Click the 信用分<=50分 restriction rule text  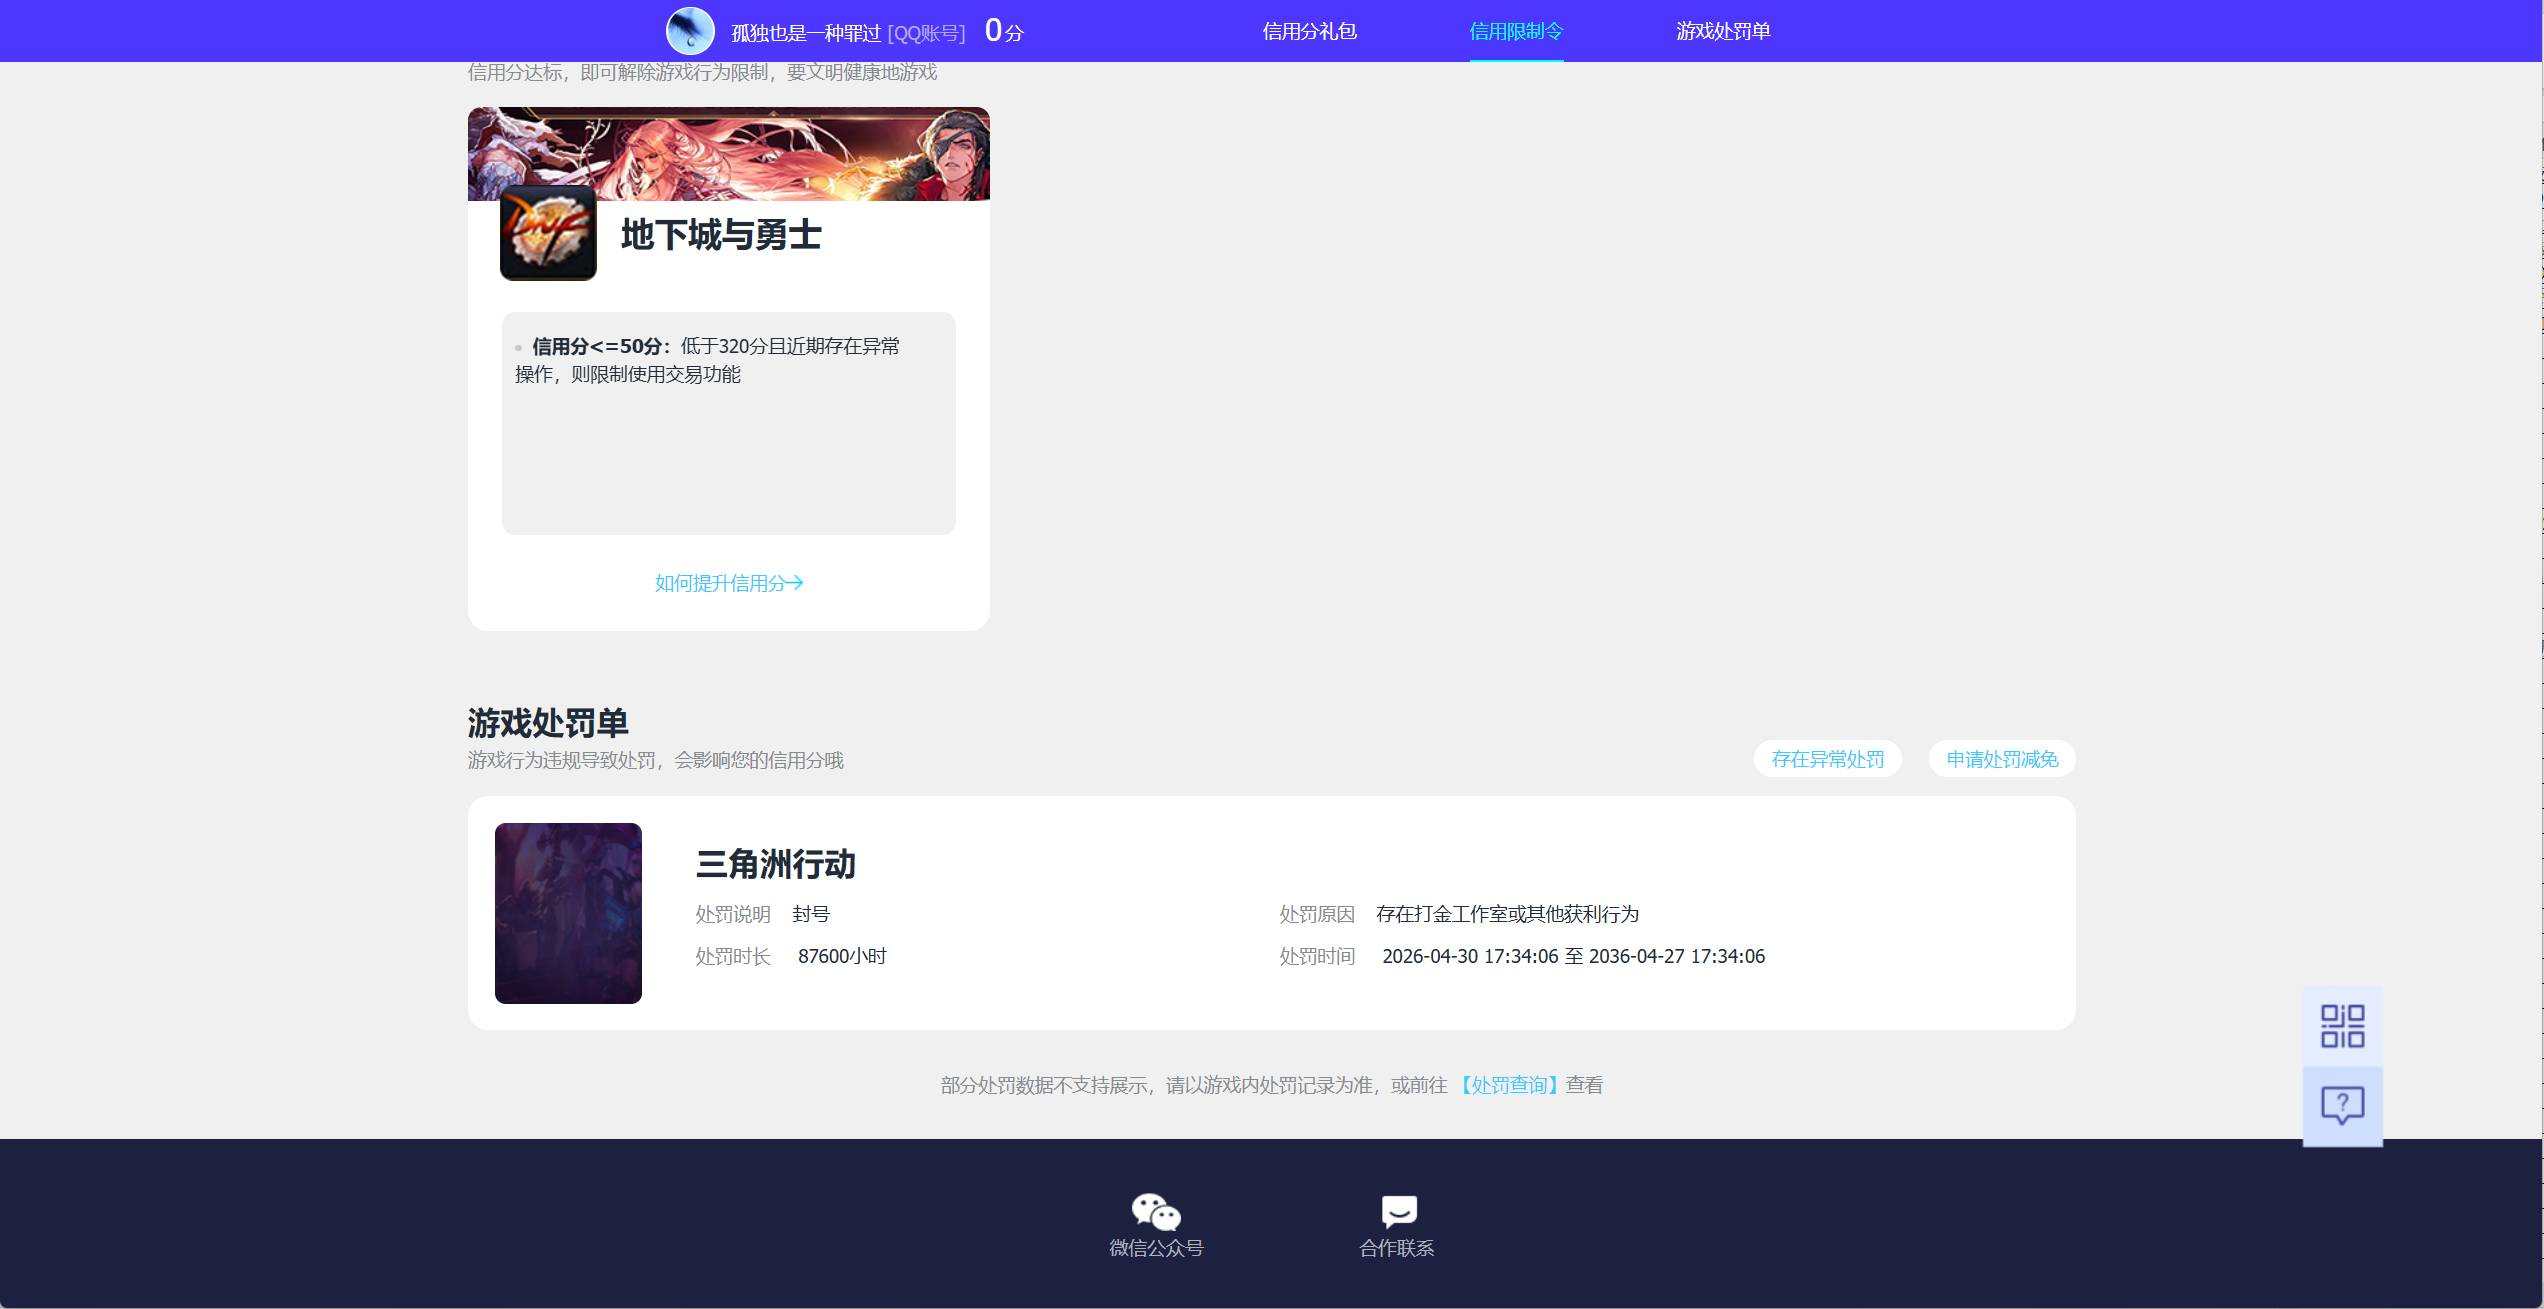click(x=708, y=360)
